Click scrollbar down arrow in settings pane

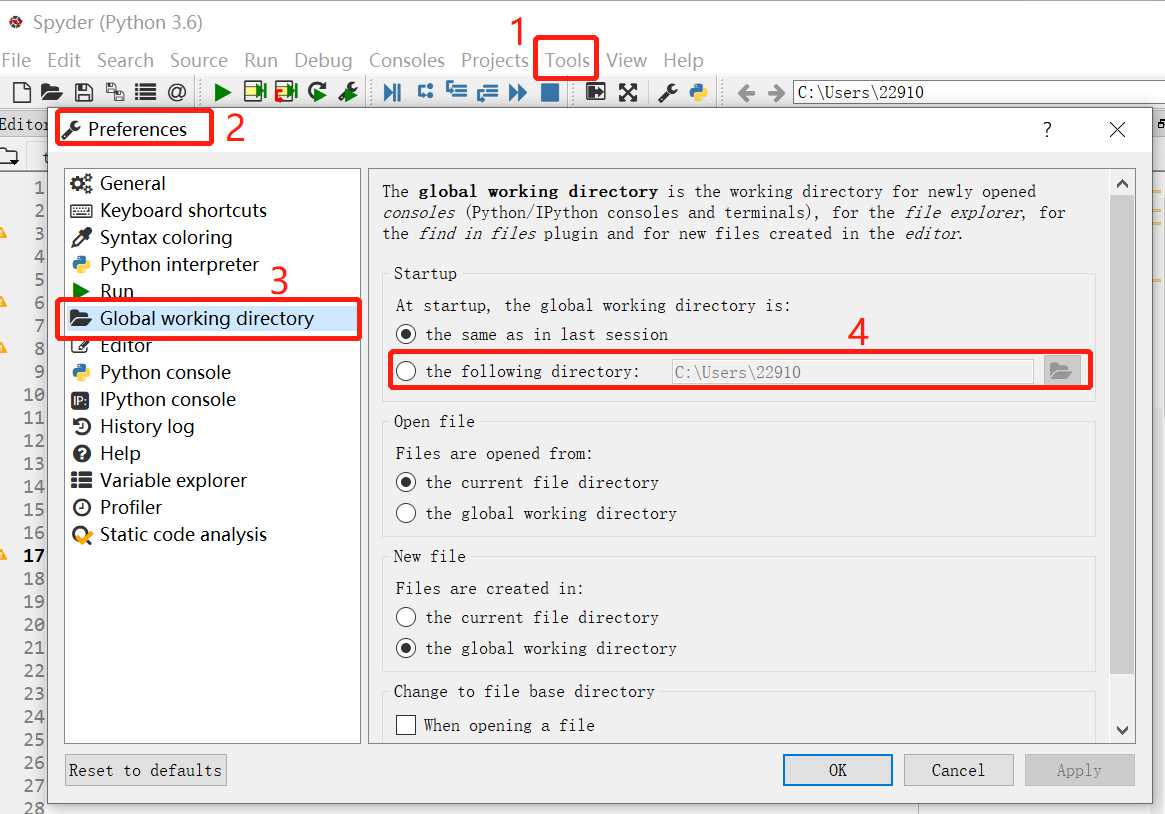coord(1122,731)
